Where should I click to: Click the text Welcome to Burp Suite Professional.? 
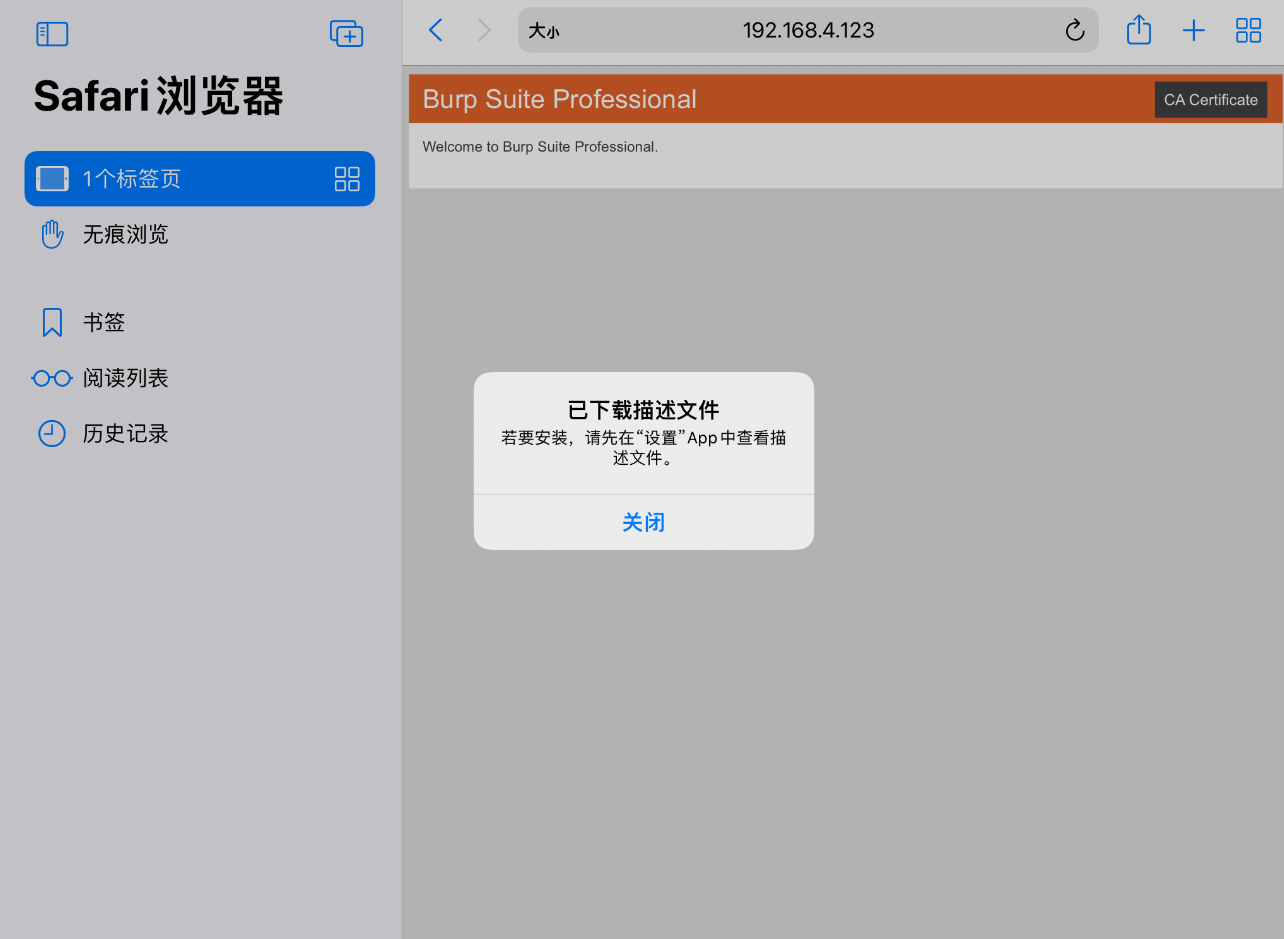tap(540, 147)
